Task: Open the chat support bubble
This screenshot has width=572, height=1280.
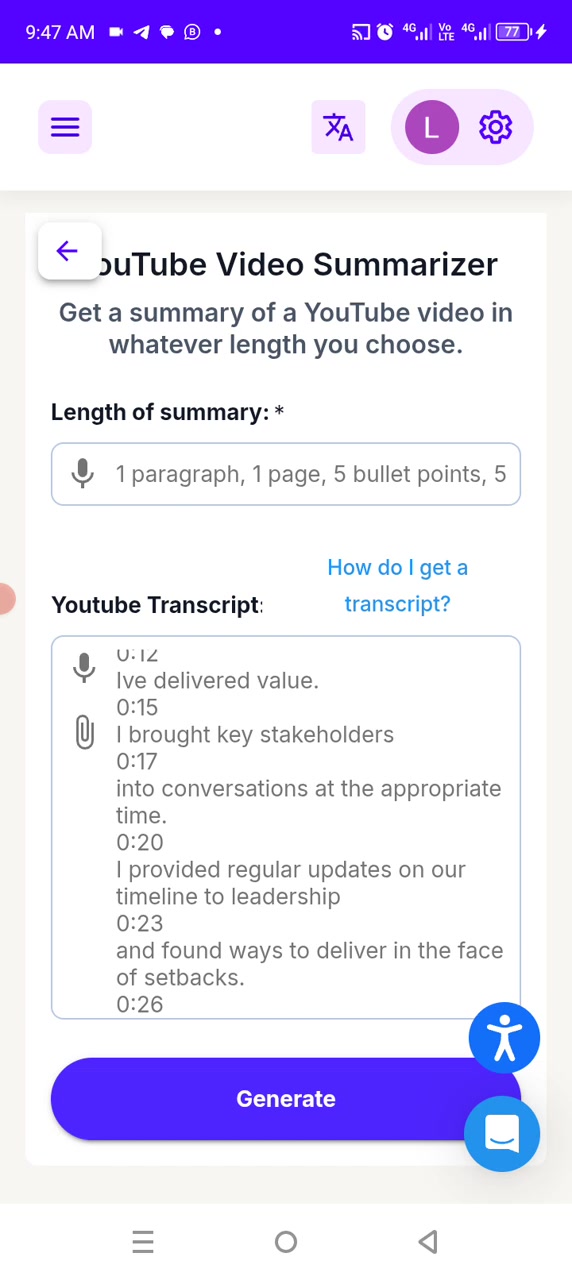Action: (502, 1133)
